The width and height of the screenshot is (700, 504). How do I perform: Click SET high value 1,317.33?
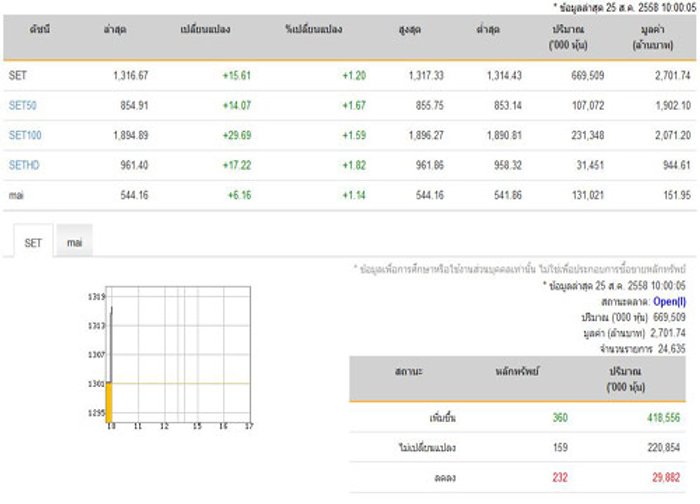tap(426, 75)
